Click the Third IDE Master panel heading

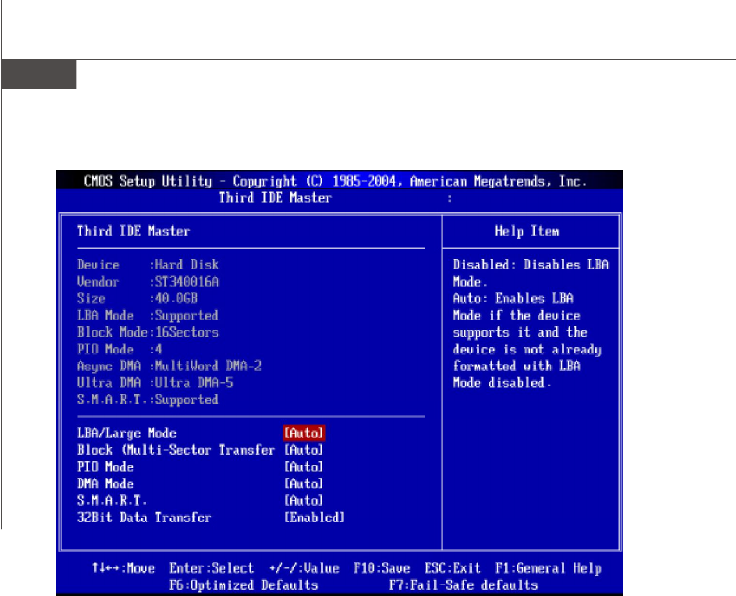(133, 231)
